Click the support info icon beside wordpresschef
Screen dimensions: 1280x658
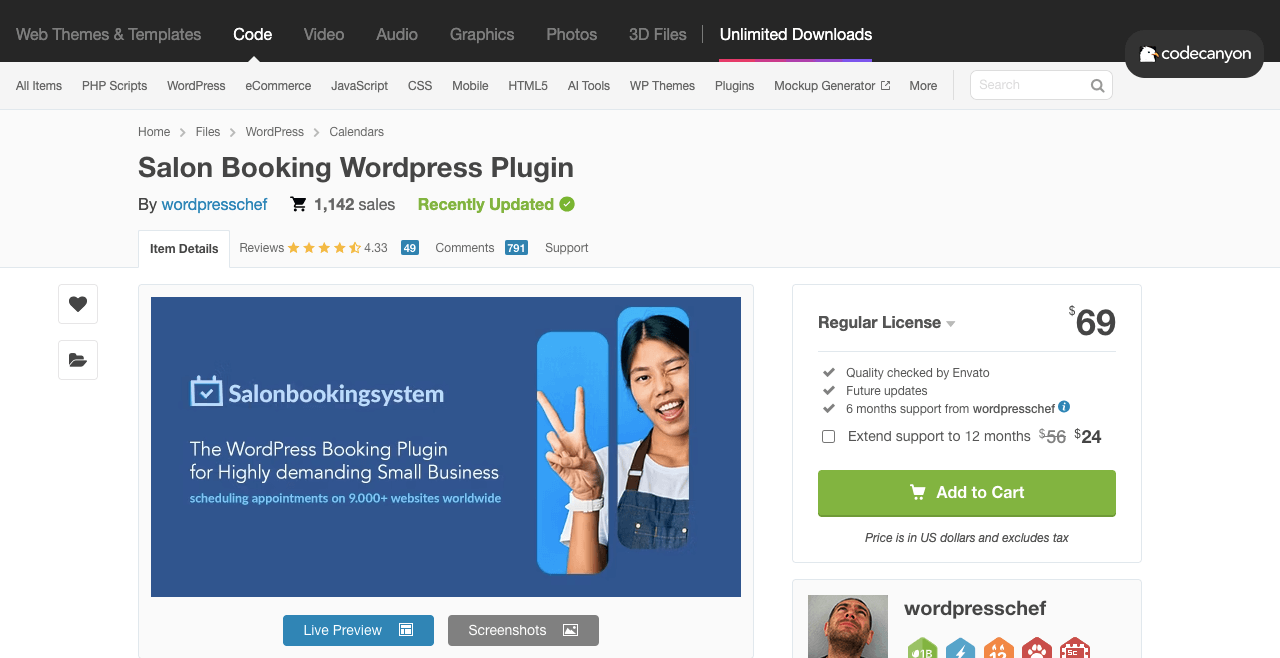click(x=1064, y=407)
